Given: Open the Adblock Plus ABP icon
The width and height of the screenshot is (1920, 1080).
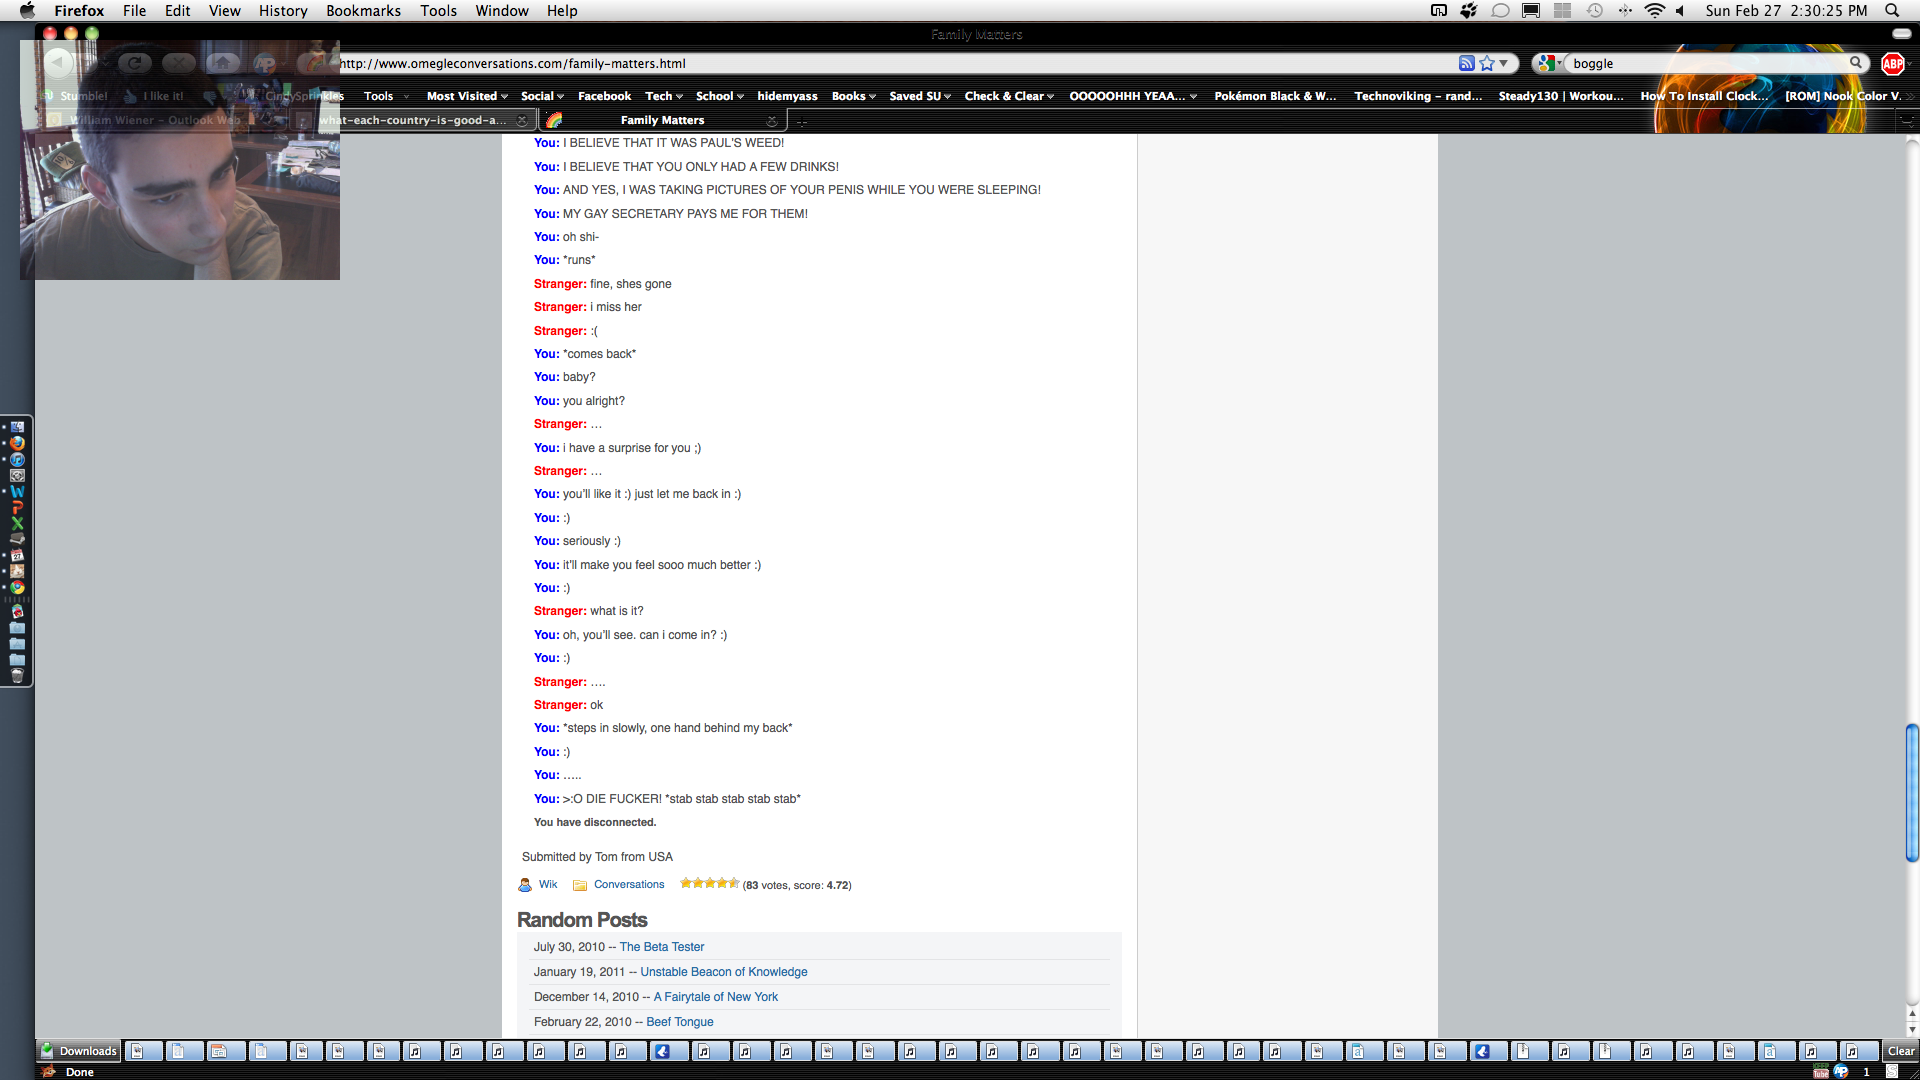Looking at the screenshot, I should 1892,63.
